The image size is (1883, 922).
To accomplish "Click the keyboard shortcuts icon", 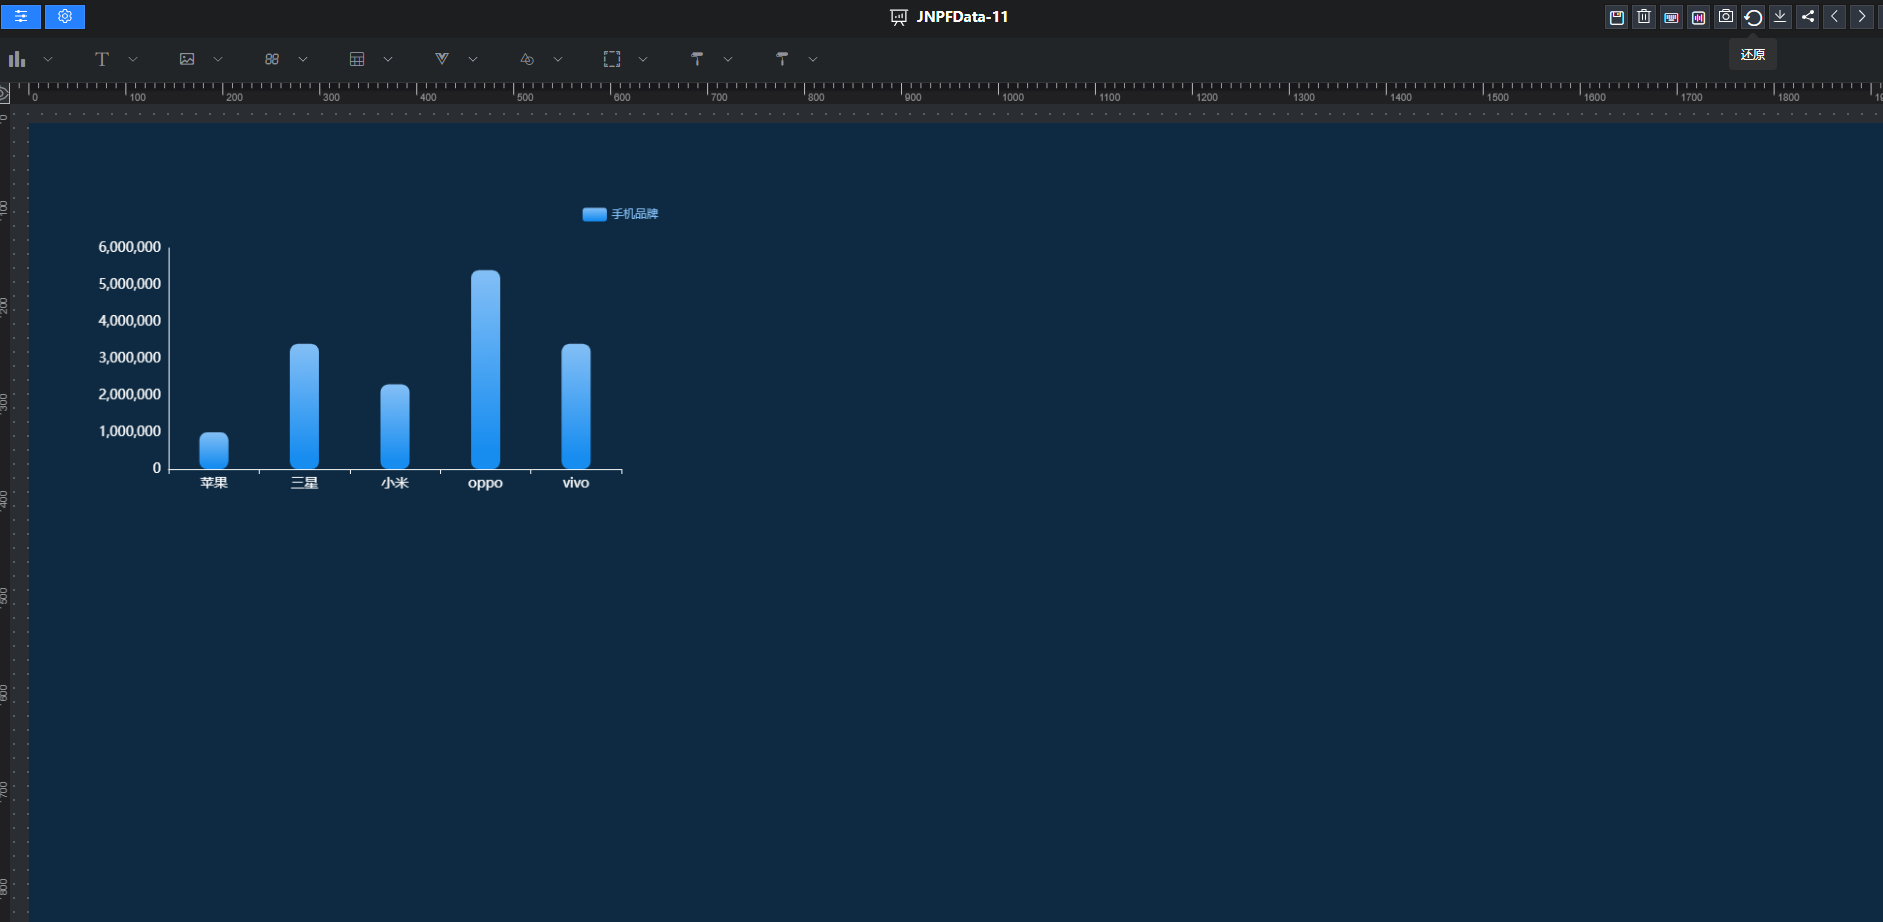I will [x=1671, y=17].
